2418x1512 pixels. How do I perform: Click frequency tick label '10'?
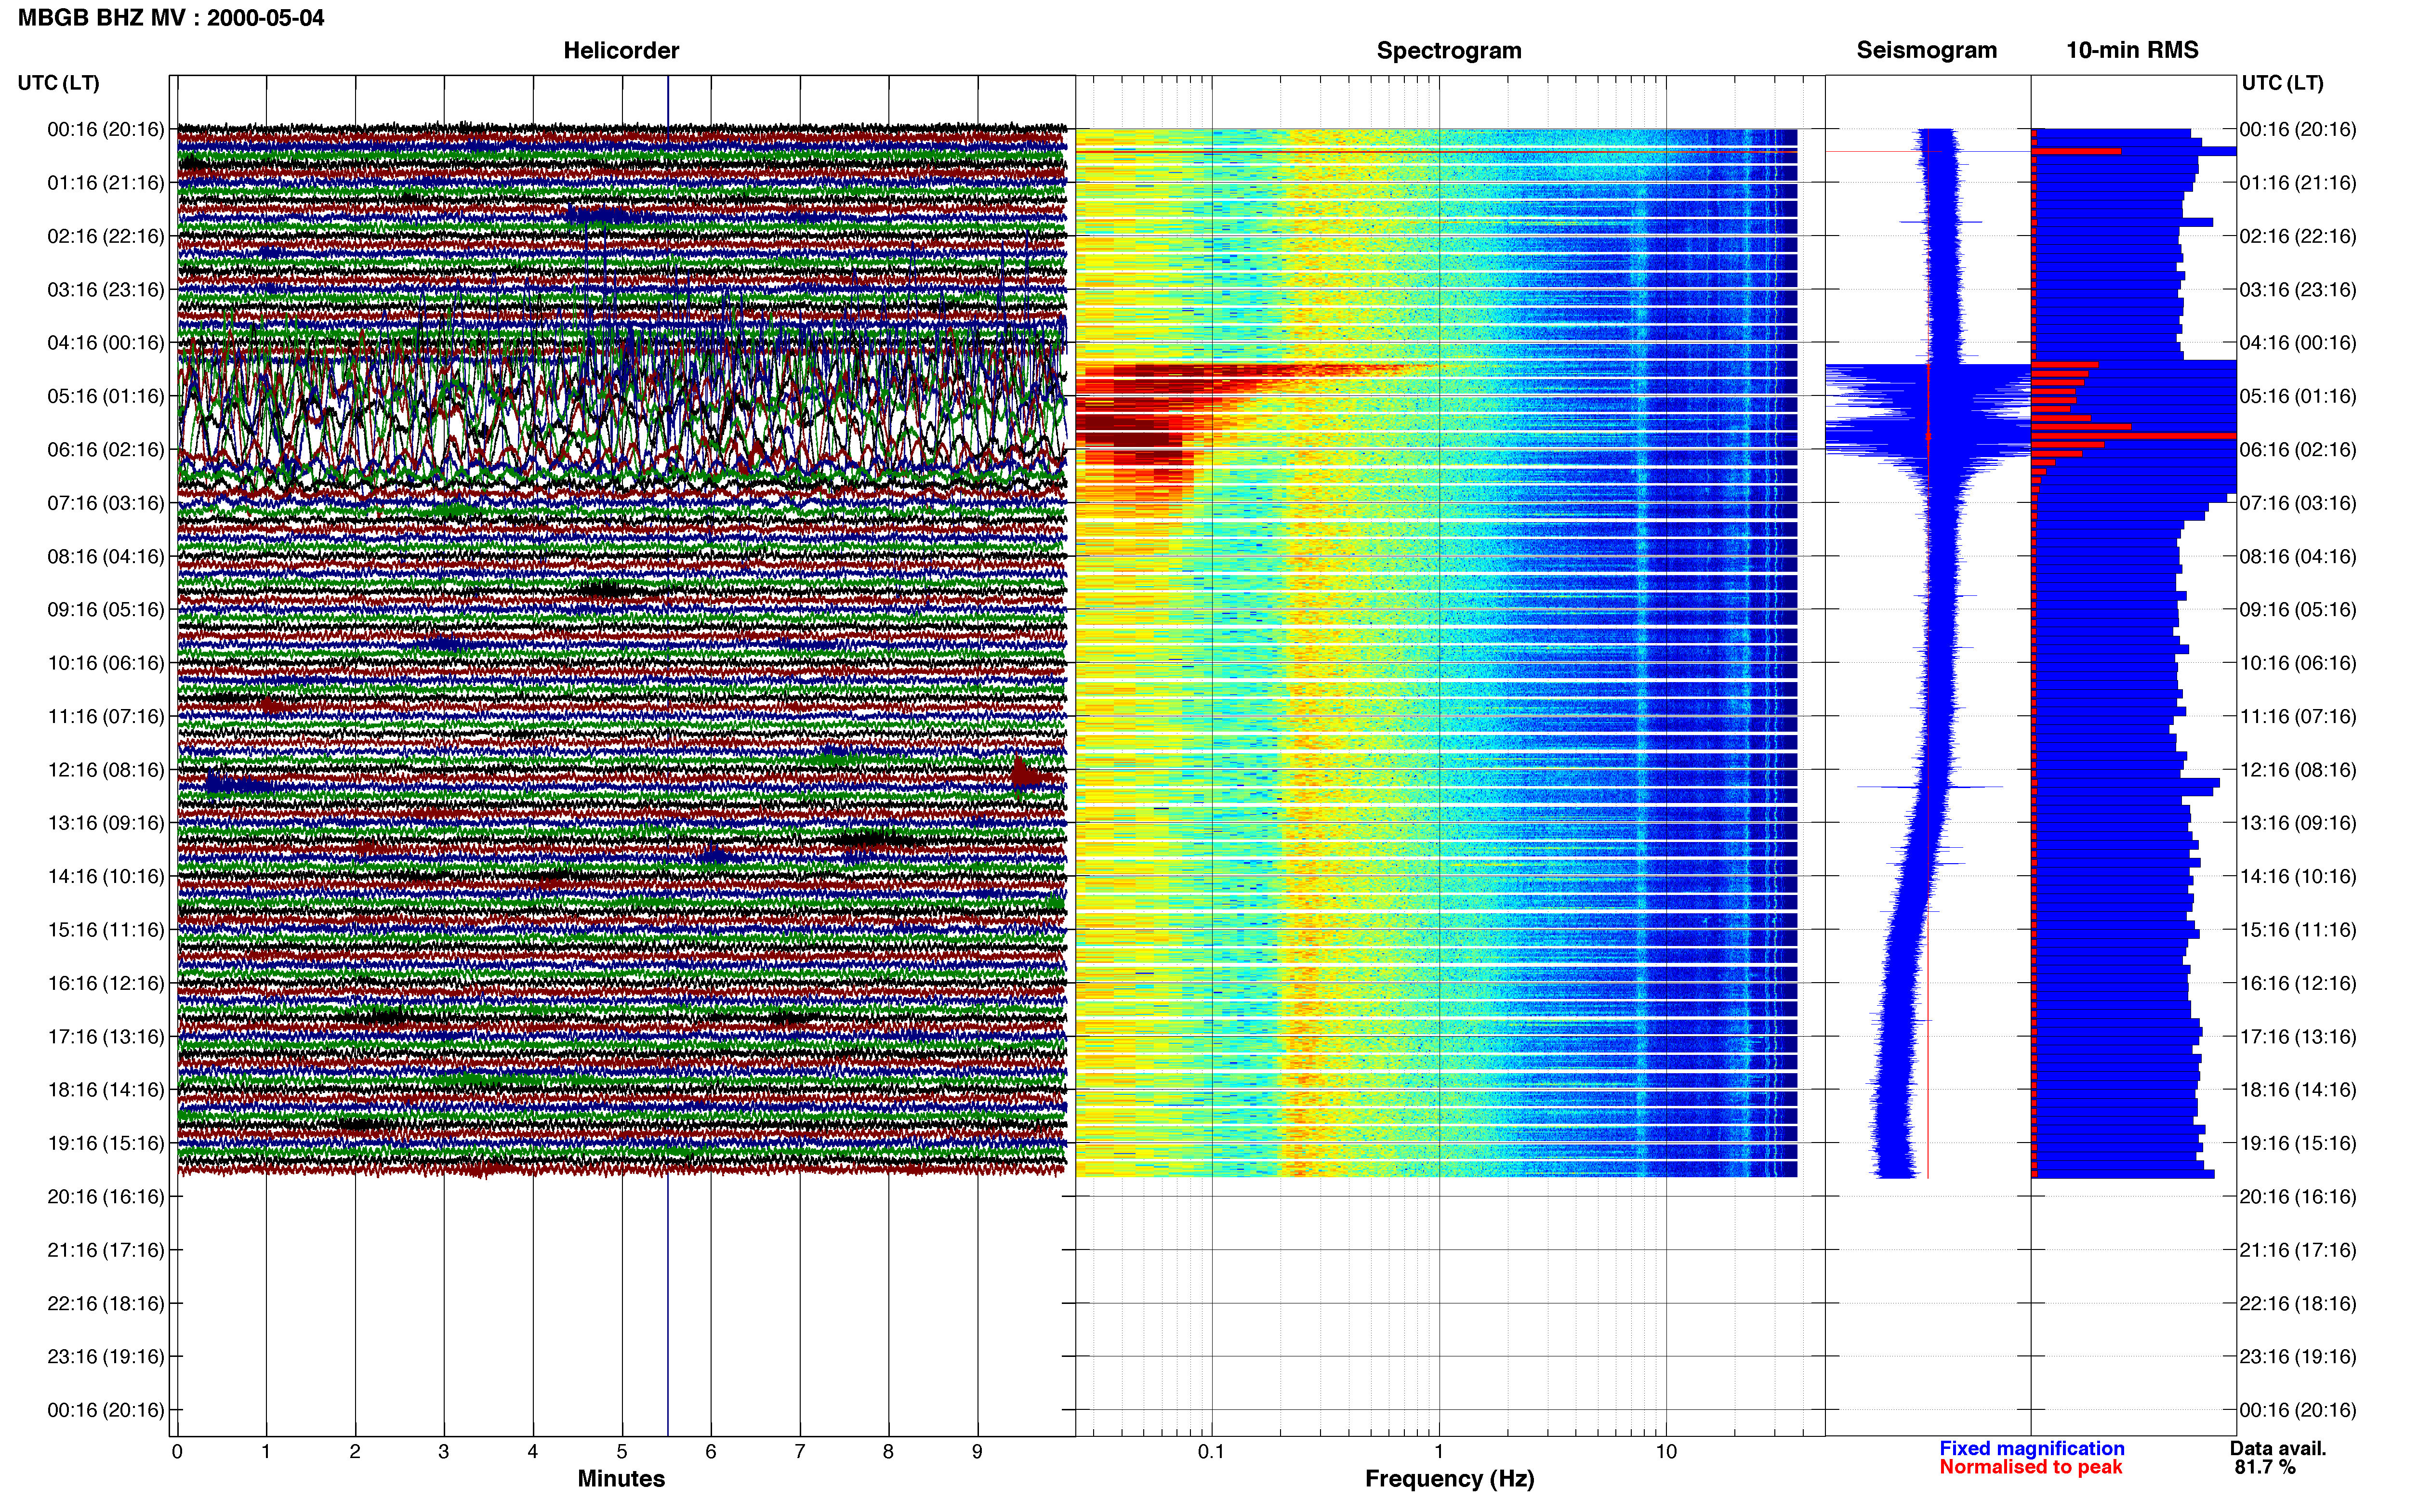tap(1666, 1452)
